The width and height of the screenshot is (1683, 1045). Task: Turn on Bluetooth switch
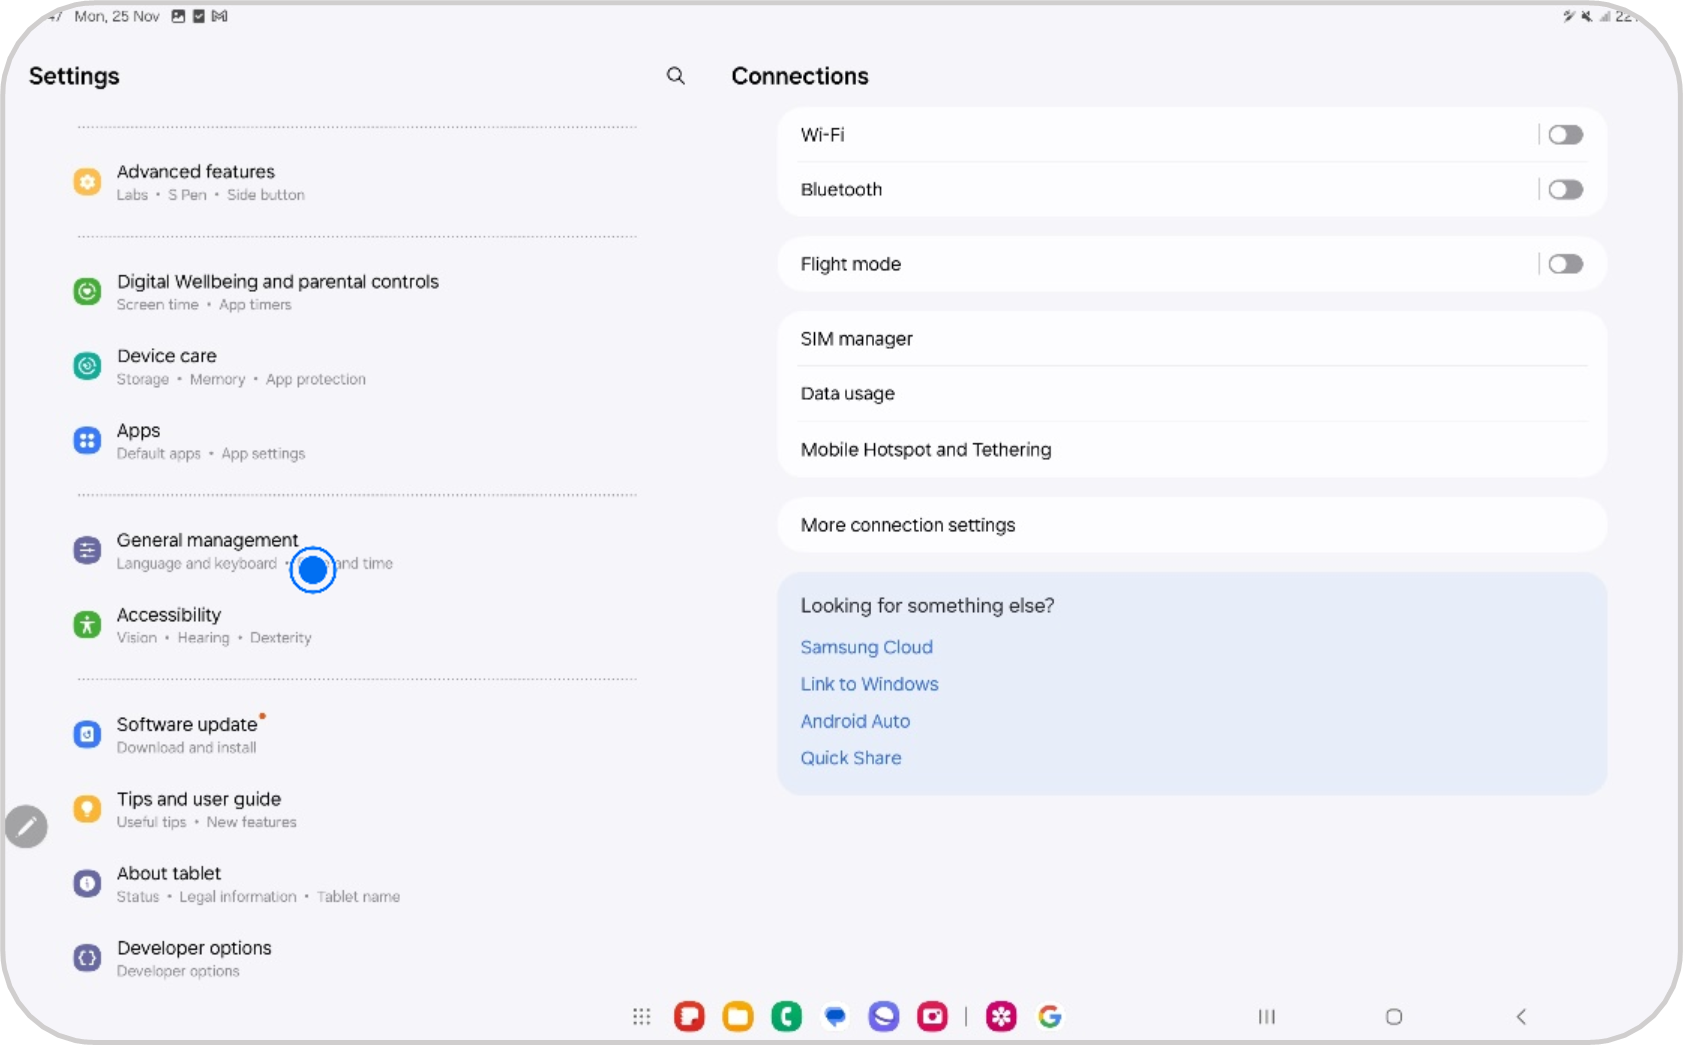click(1565, 190)
